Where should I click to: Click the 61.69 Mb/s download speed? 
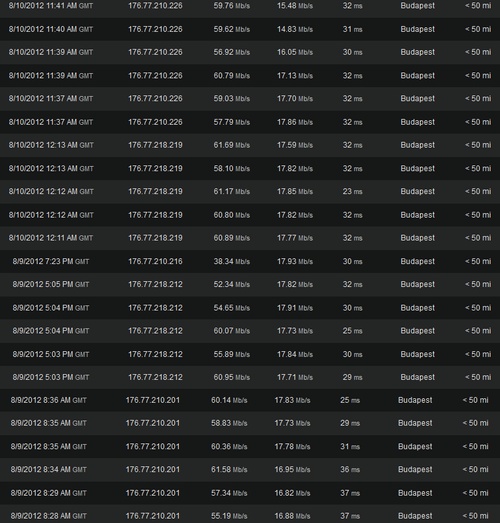[x=231, y=145]
